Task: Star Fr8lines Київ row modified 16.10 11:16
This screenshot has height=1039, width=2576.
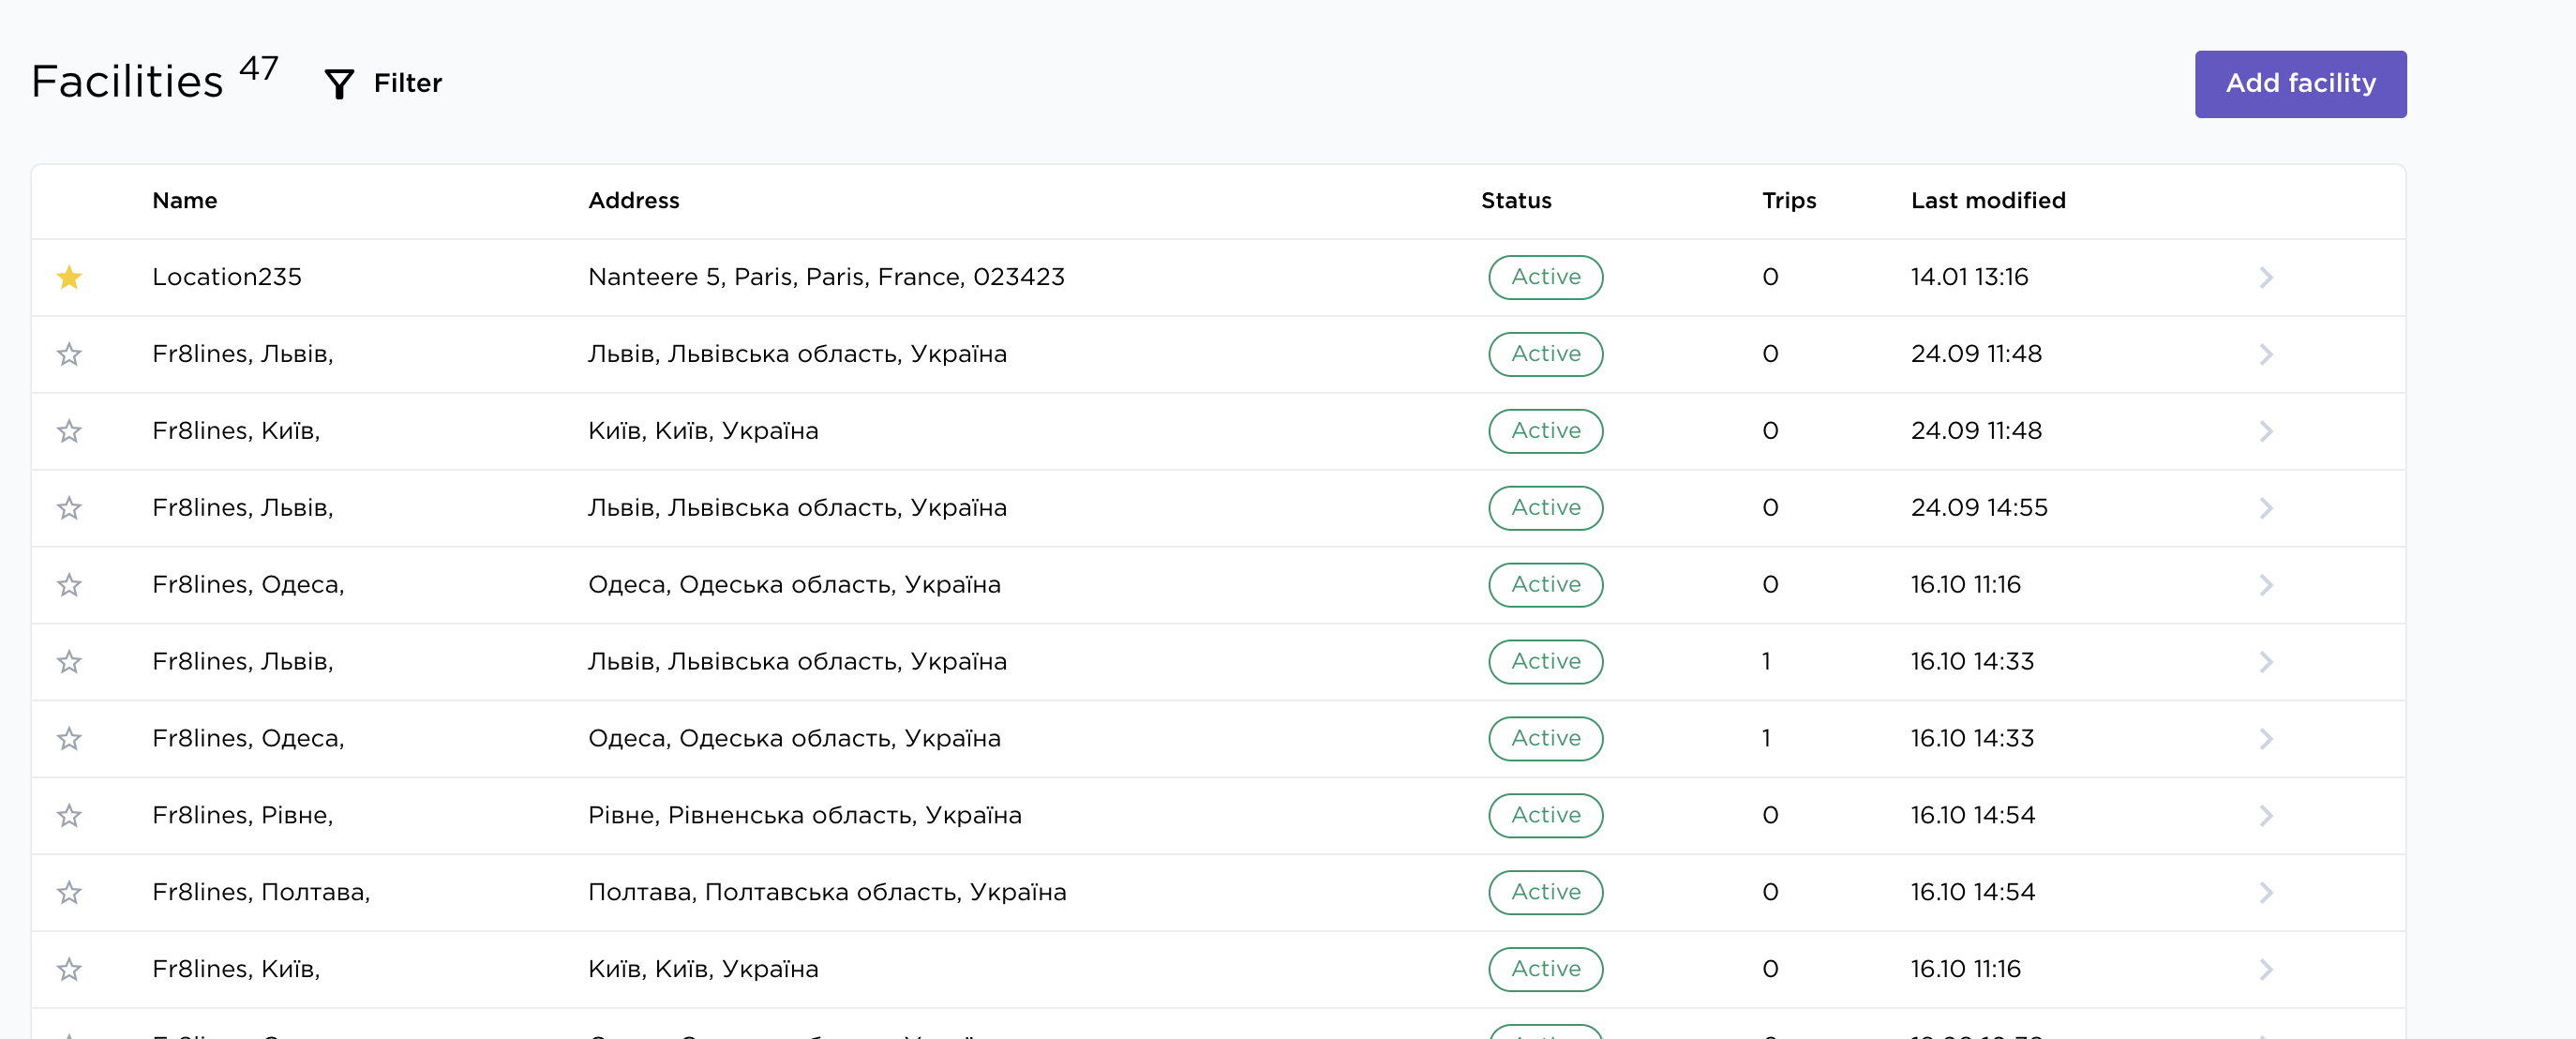Action: pyautogui.click(x=69, y=969)
